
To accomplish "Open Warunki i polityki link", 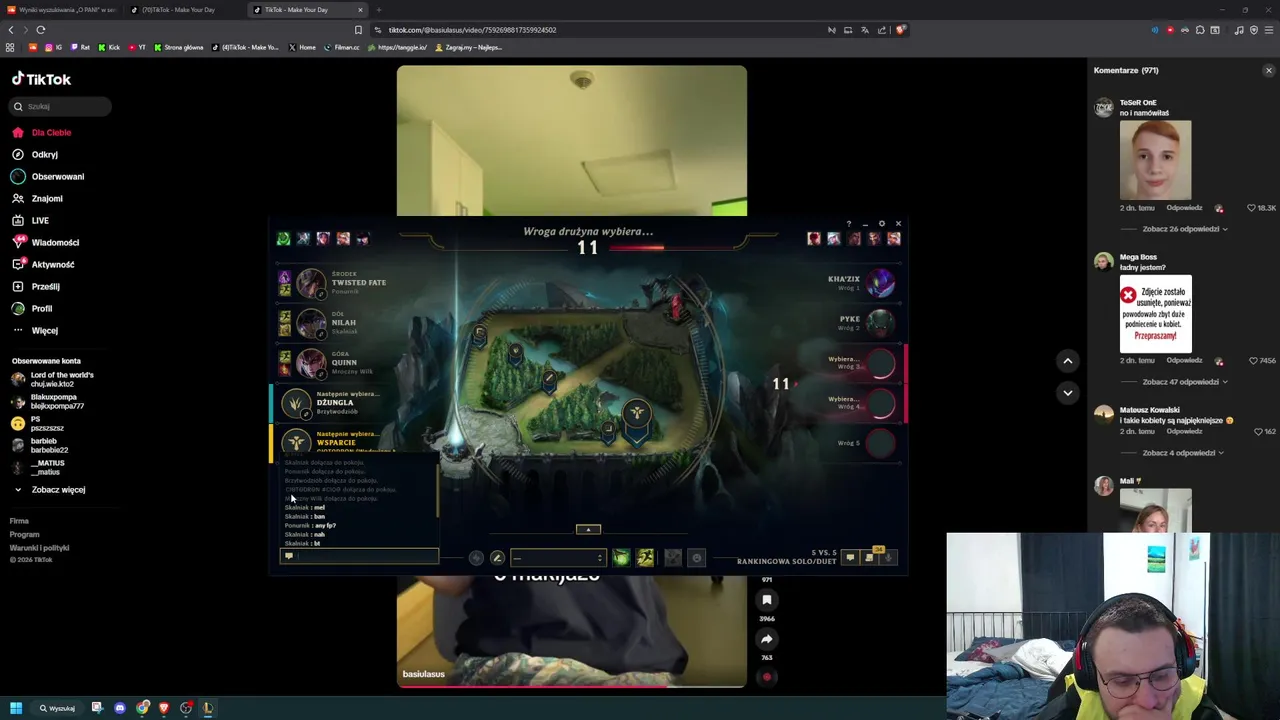I will pos(39,547).
